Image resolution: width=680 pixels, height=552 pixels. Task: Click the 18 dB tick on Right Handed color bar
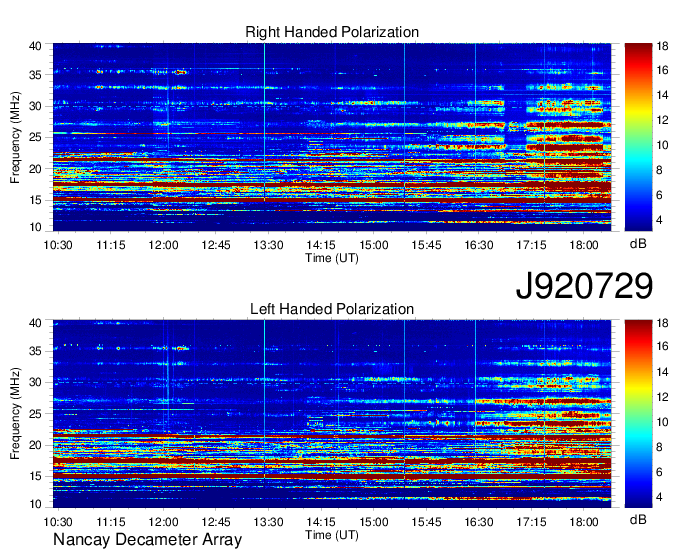click(x=662, y=46)
